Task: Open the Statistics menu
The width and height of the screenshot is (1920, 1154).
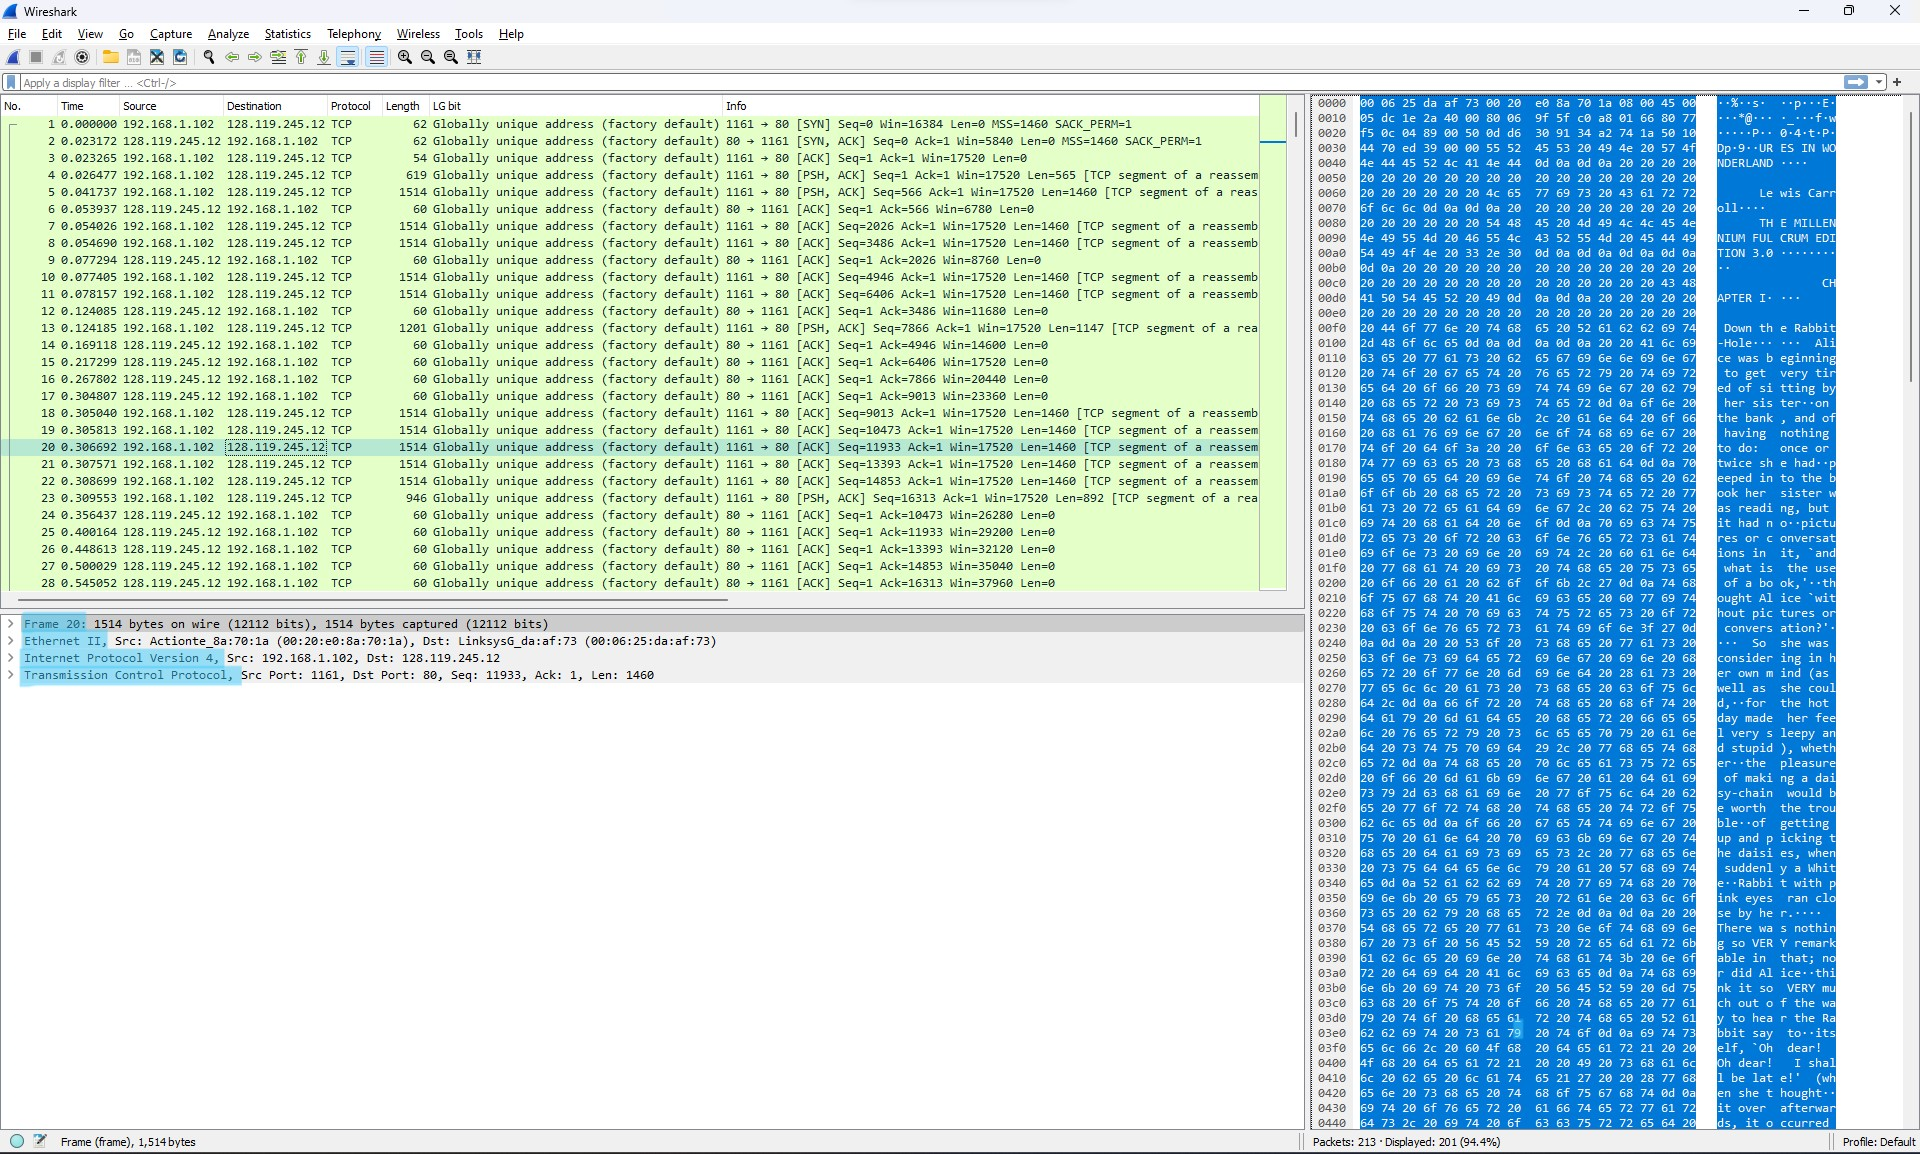Action: pos(287,33)
